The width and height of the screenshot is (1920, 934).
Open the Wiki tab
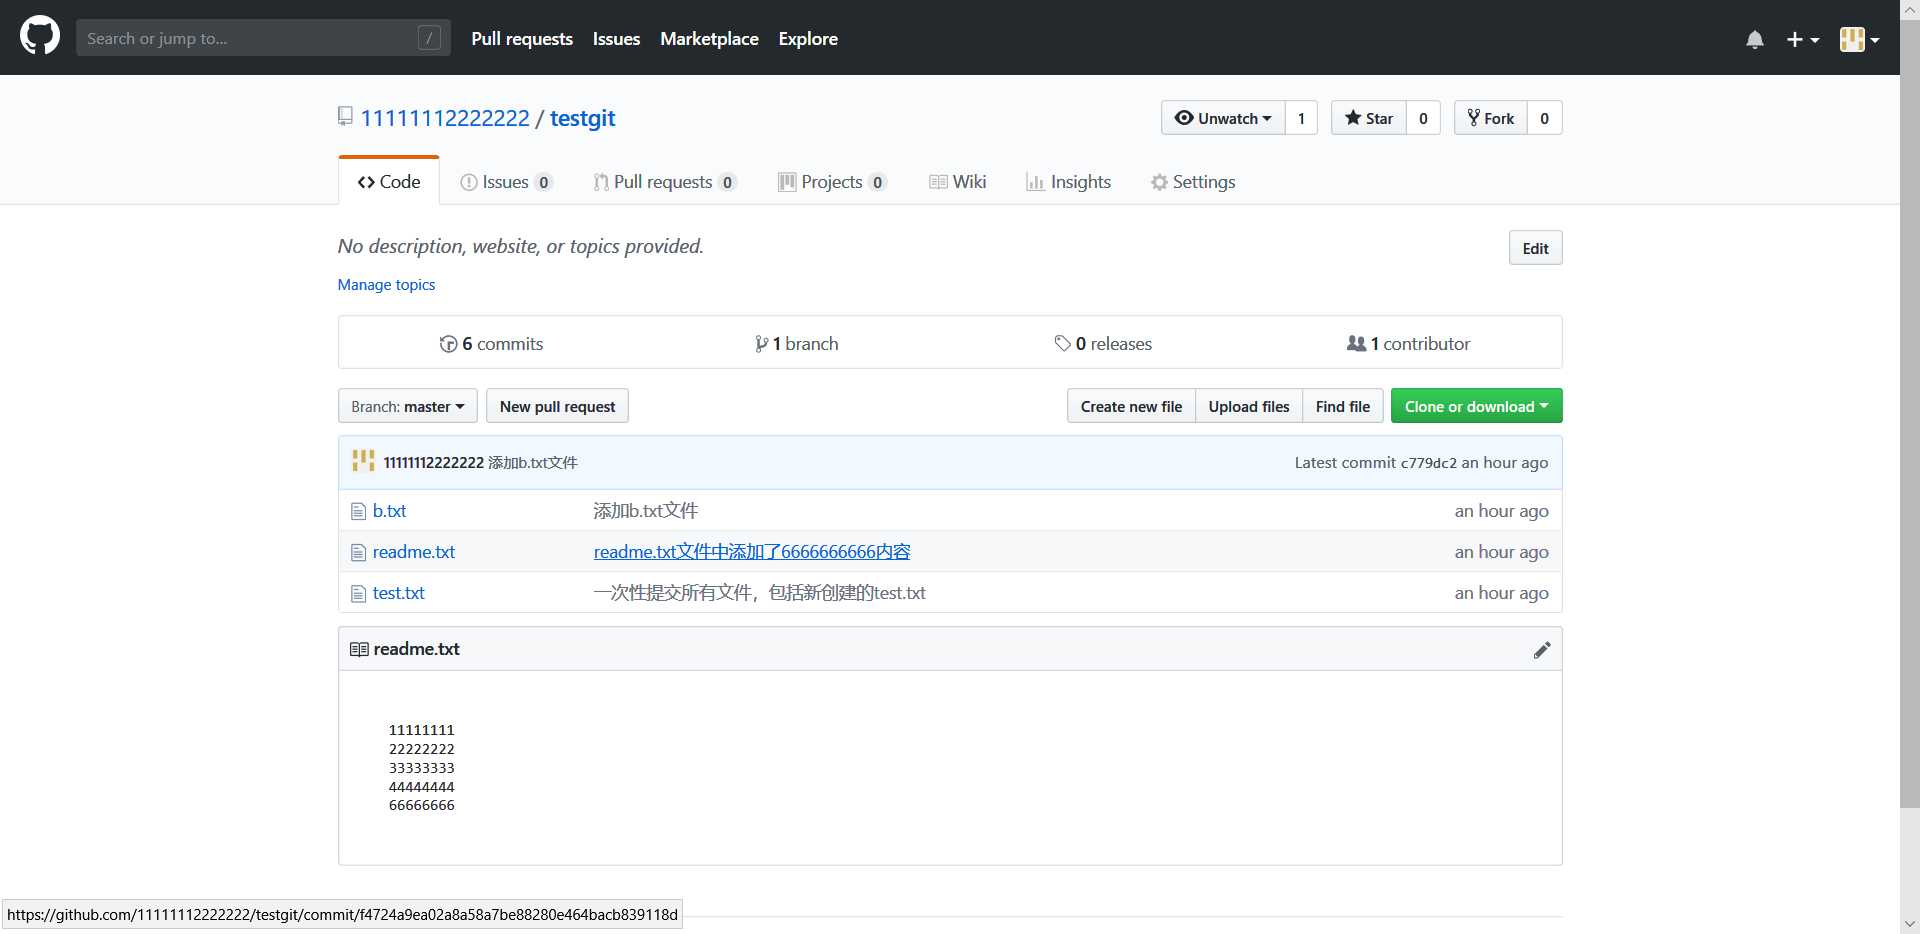click(958, 182)
